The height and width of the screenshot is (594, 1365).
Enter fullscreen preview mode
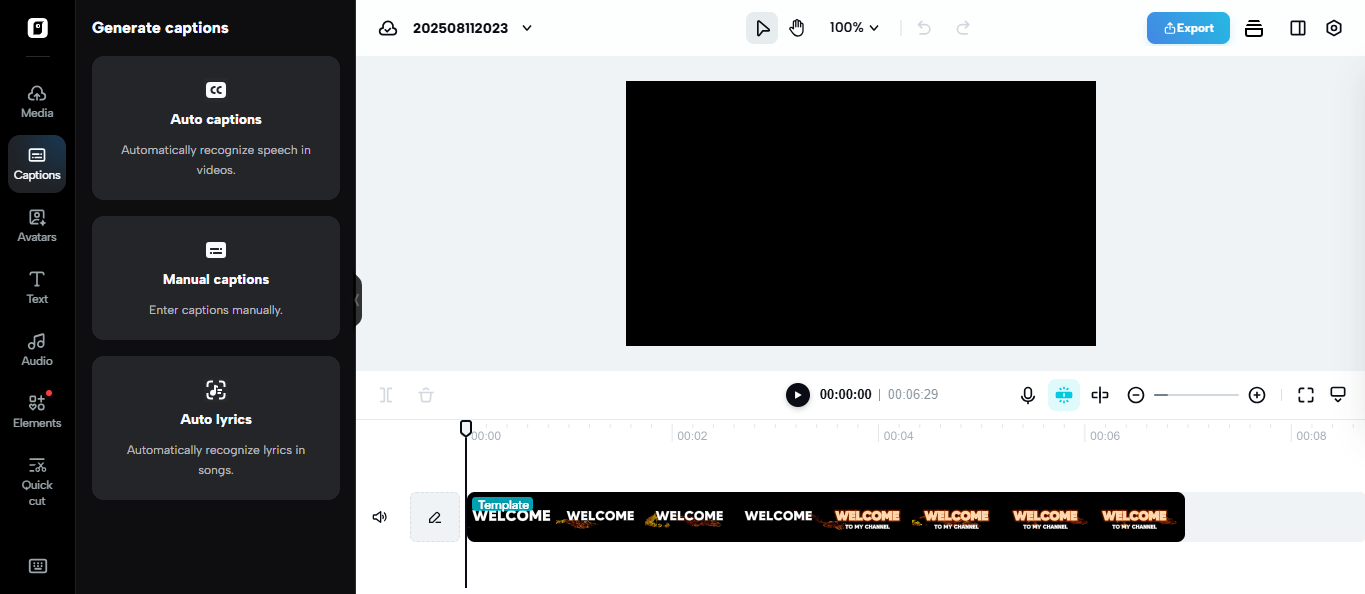tap(1306, 395)
